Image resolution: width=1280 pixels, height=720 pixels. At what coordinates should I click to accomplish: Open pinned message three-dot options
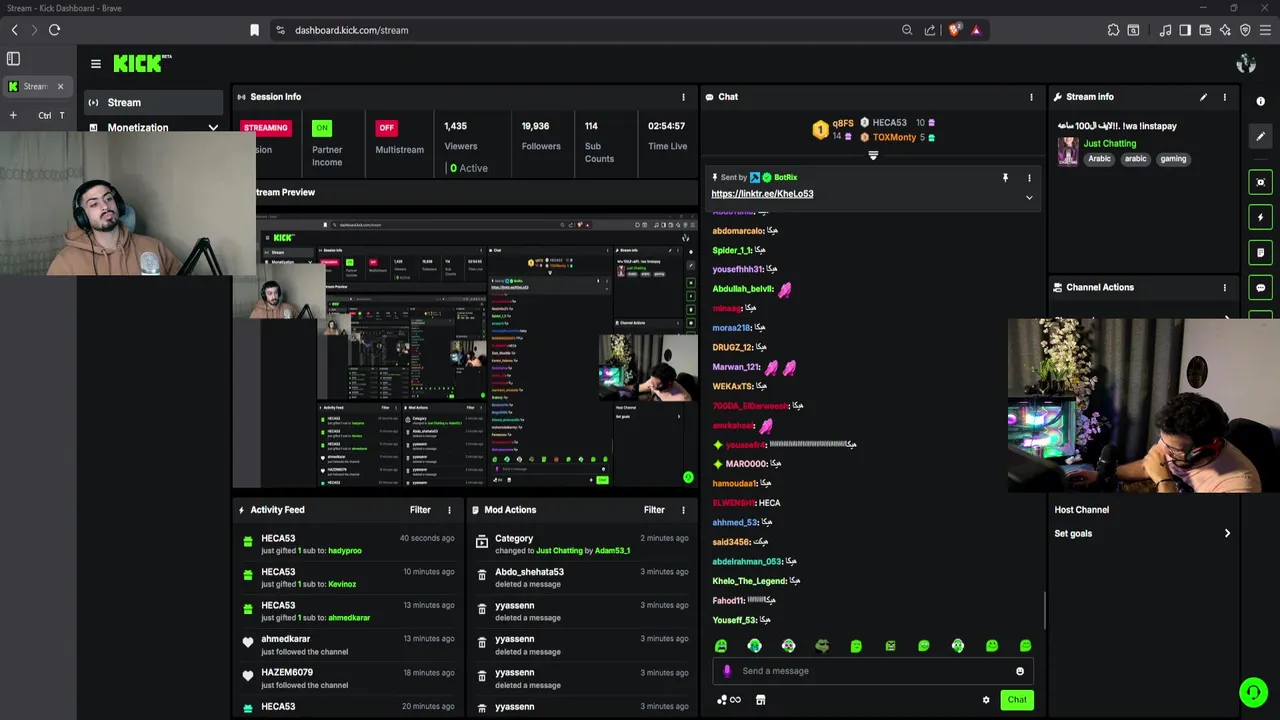[x=1029, y=178]
